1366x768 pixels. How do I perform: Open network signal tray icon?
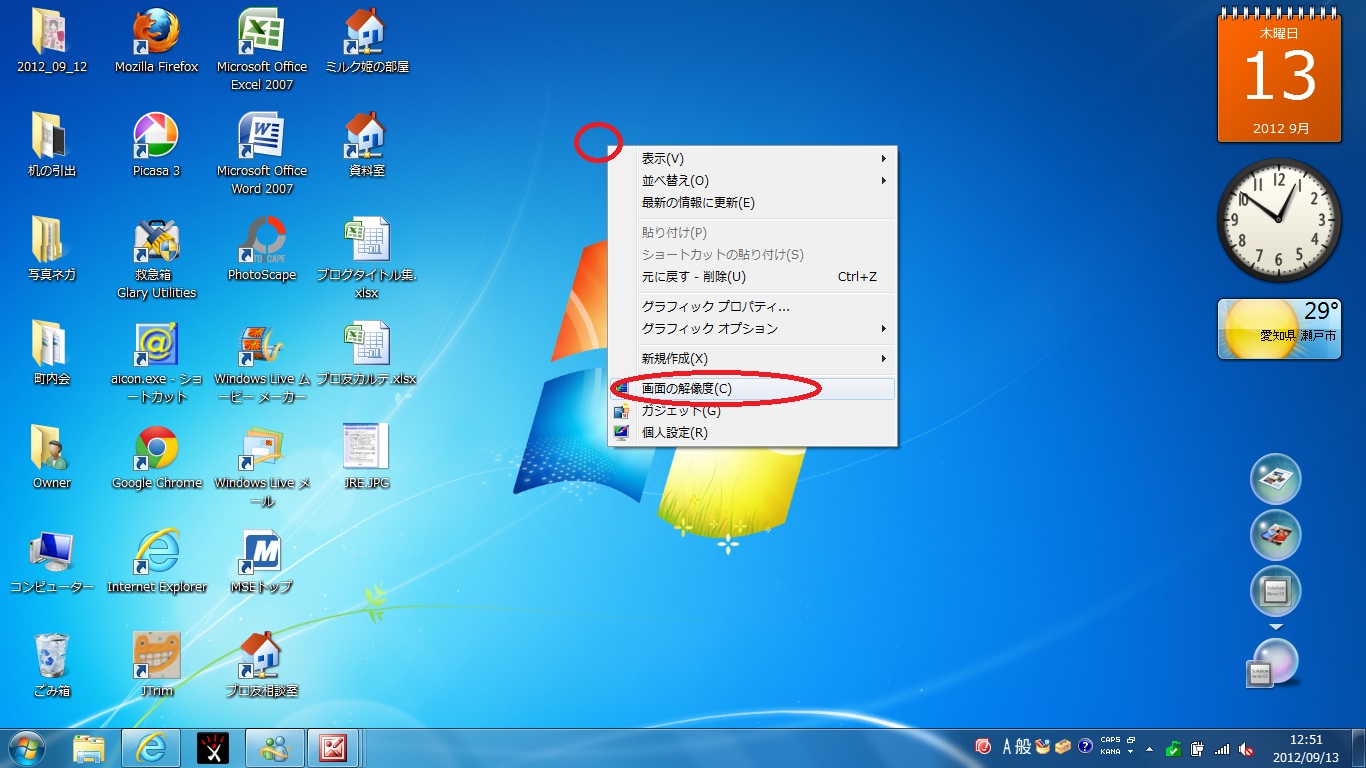1222,749
